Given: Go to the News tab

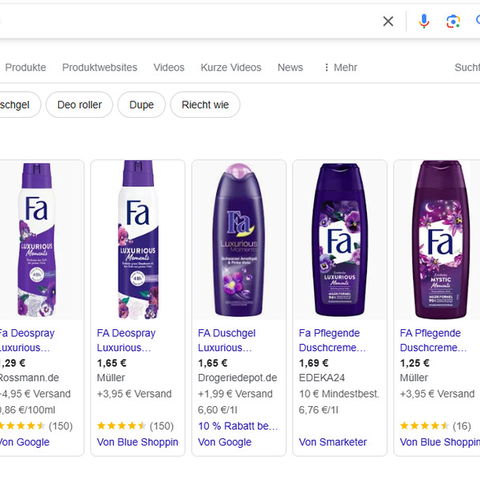Looking at the screenshot, I should [x=290, y=67].
